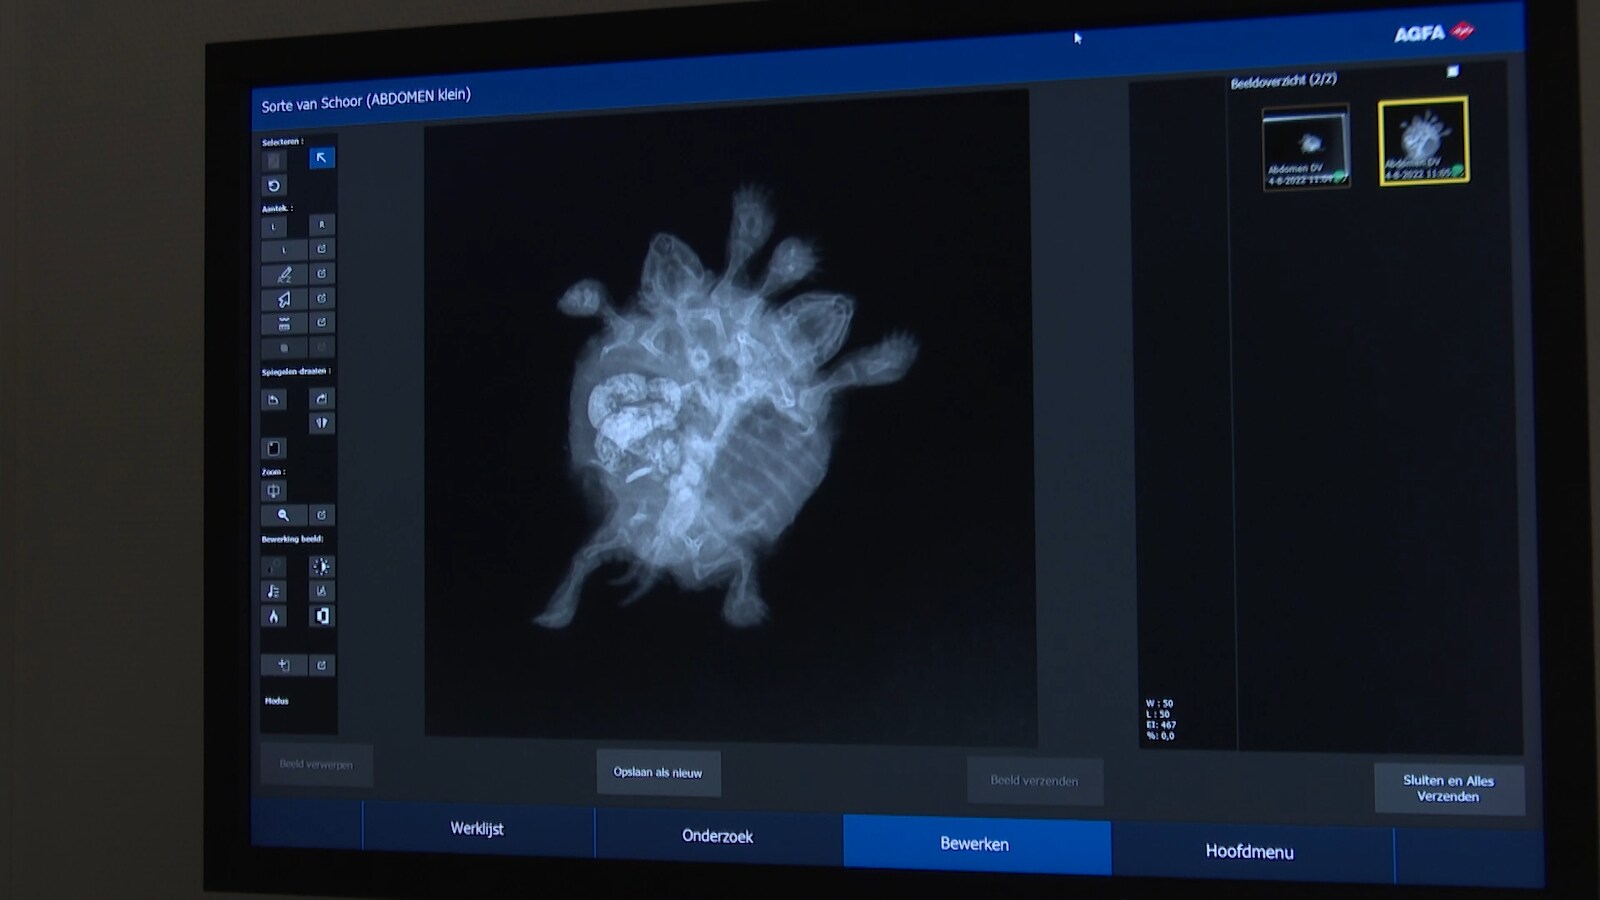This screenshot has width=1600, height=900.
Task: Open options beside the arrow annotation tool
Action: [321, 298]
